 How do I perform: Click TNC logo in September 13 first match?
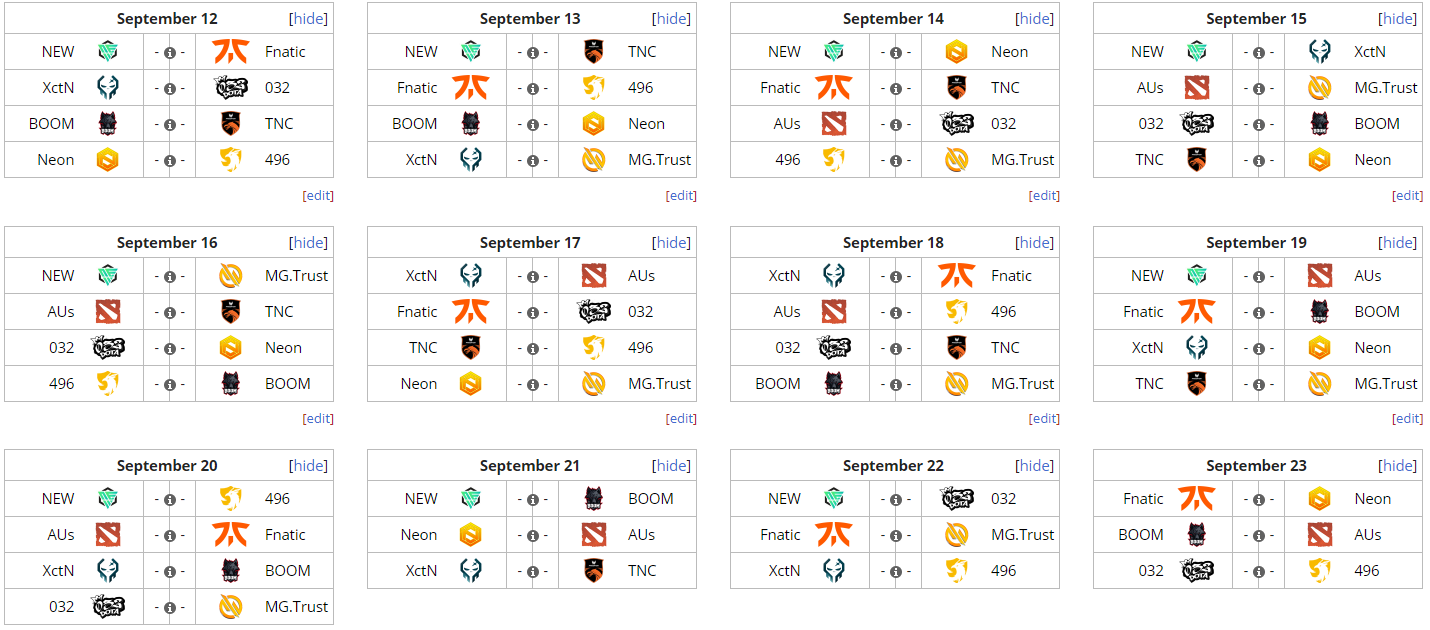(x=594, y=52)
